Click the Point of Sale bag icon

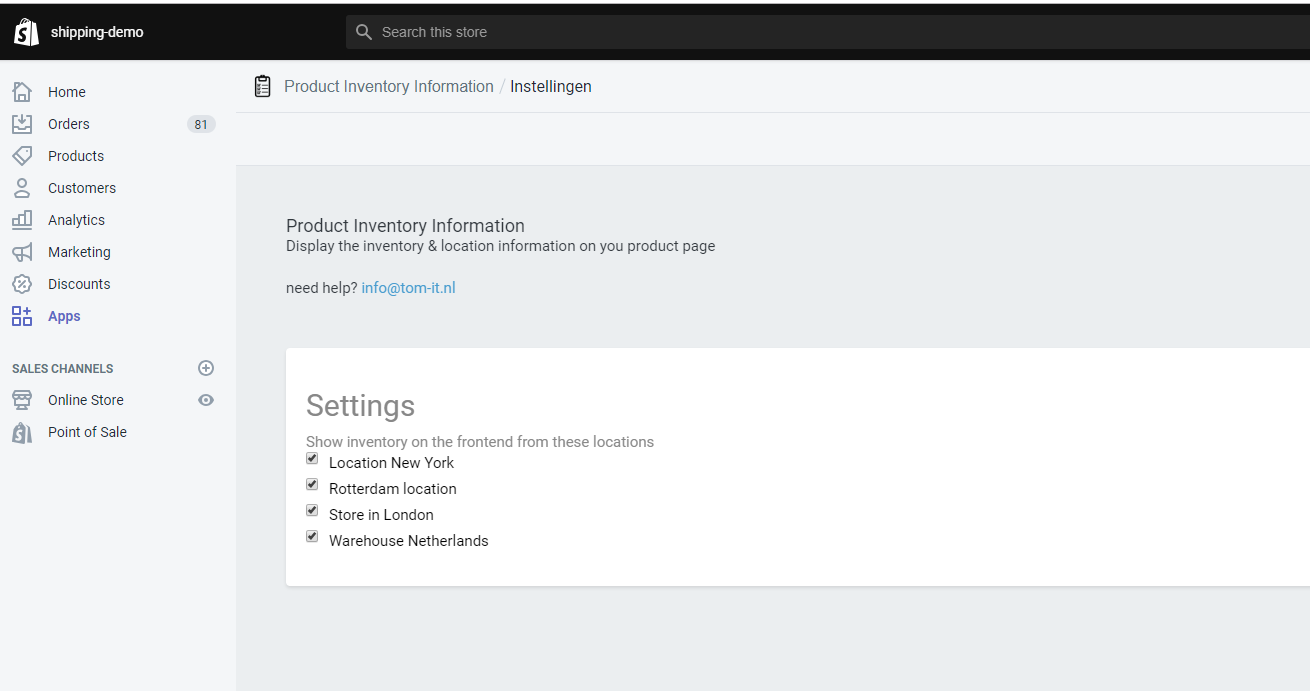(x=22, y=432)
